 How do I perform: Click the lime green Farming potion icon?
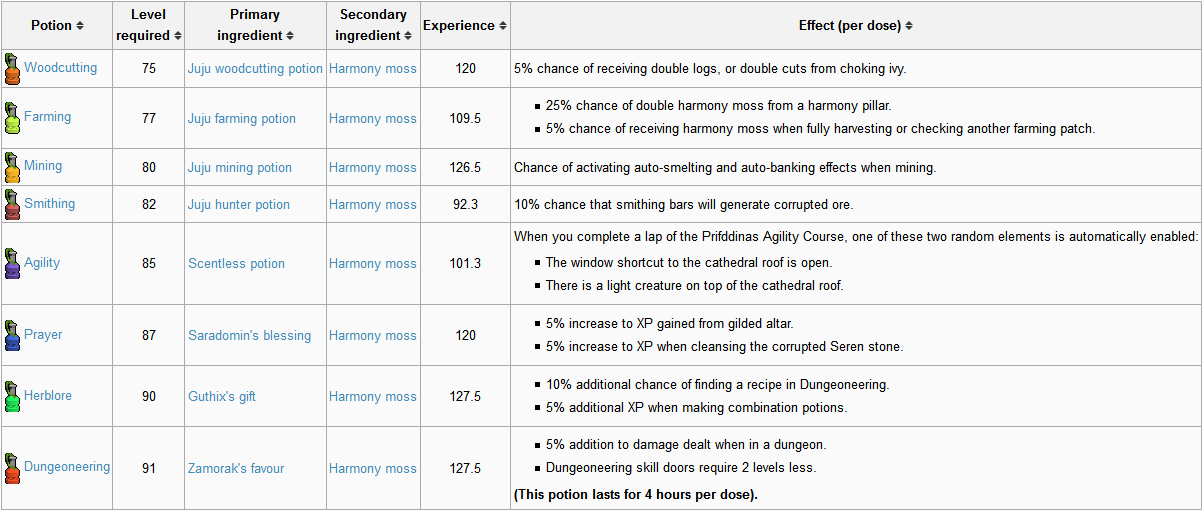12,117
